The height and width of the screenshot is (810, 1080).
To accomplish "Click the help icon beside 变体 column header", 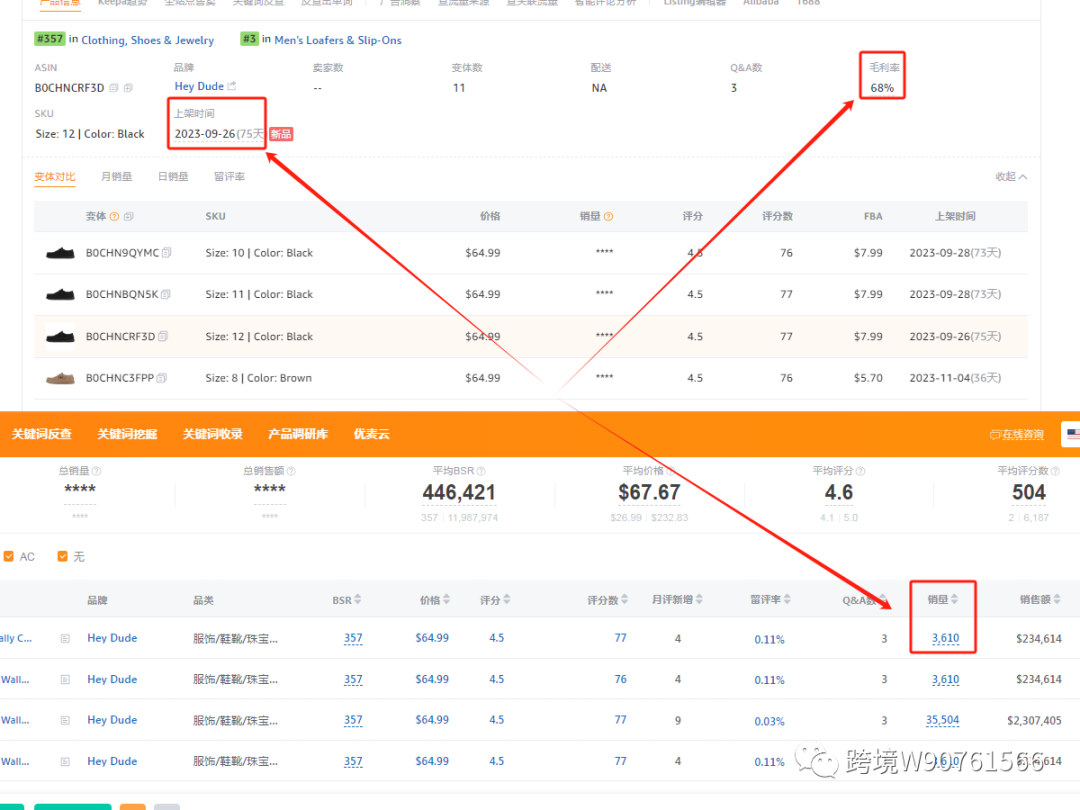I will [114, 216].
